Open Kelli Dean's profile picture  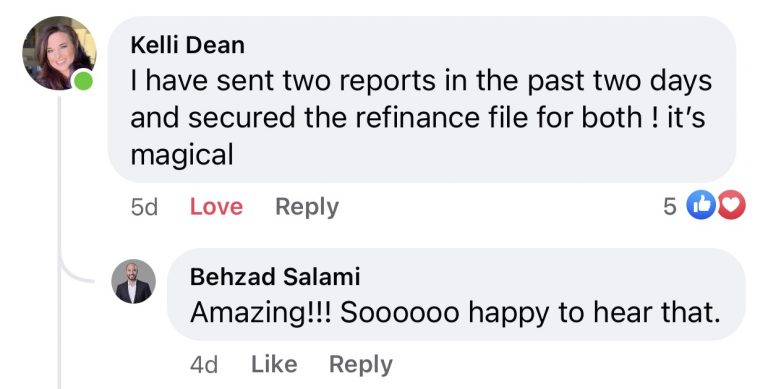[x=59, y=53]
